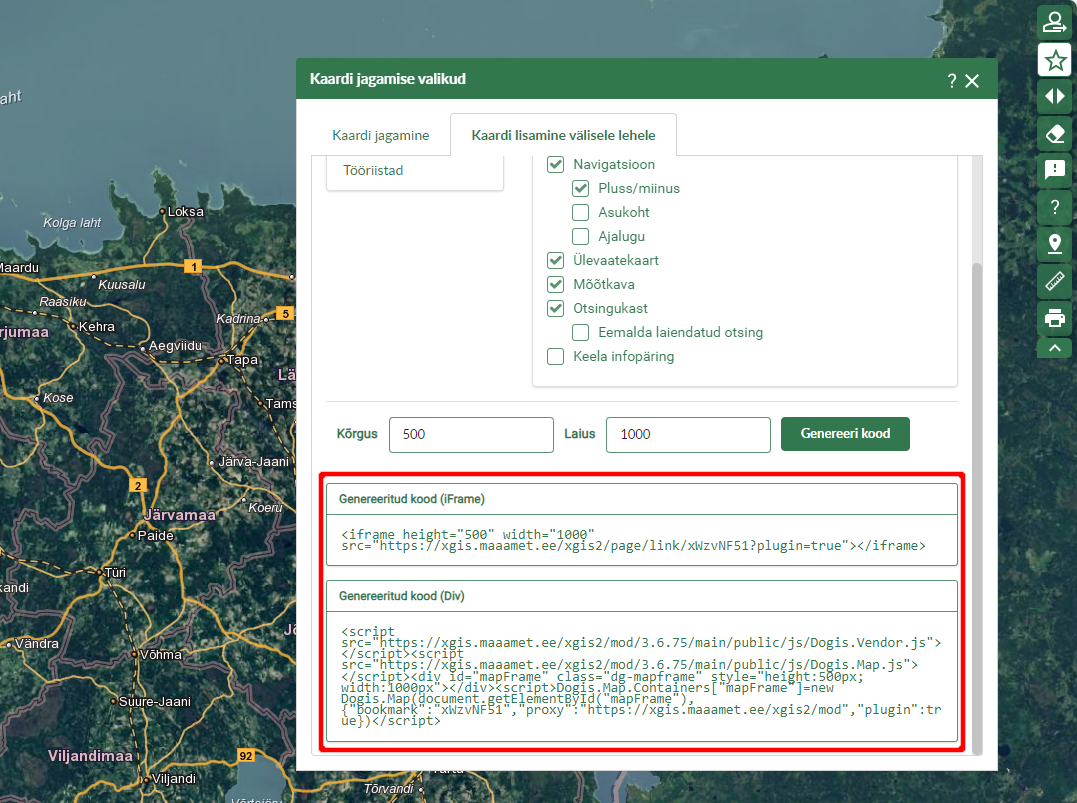1077x803 pixels.
Task: Click the generated Div code text
Action: (x=642, y=676)
